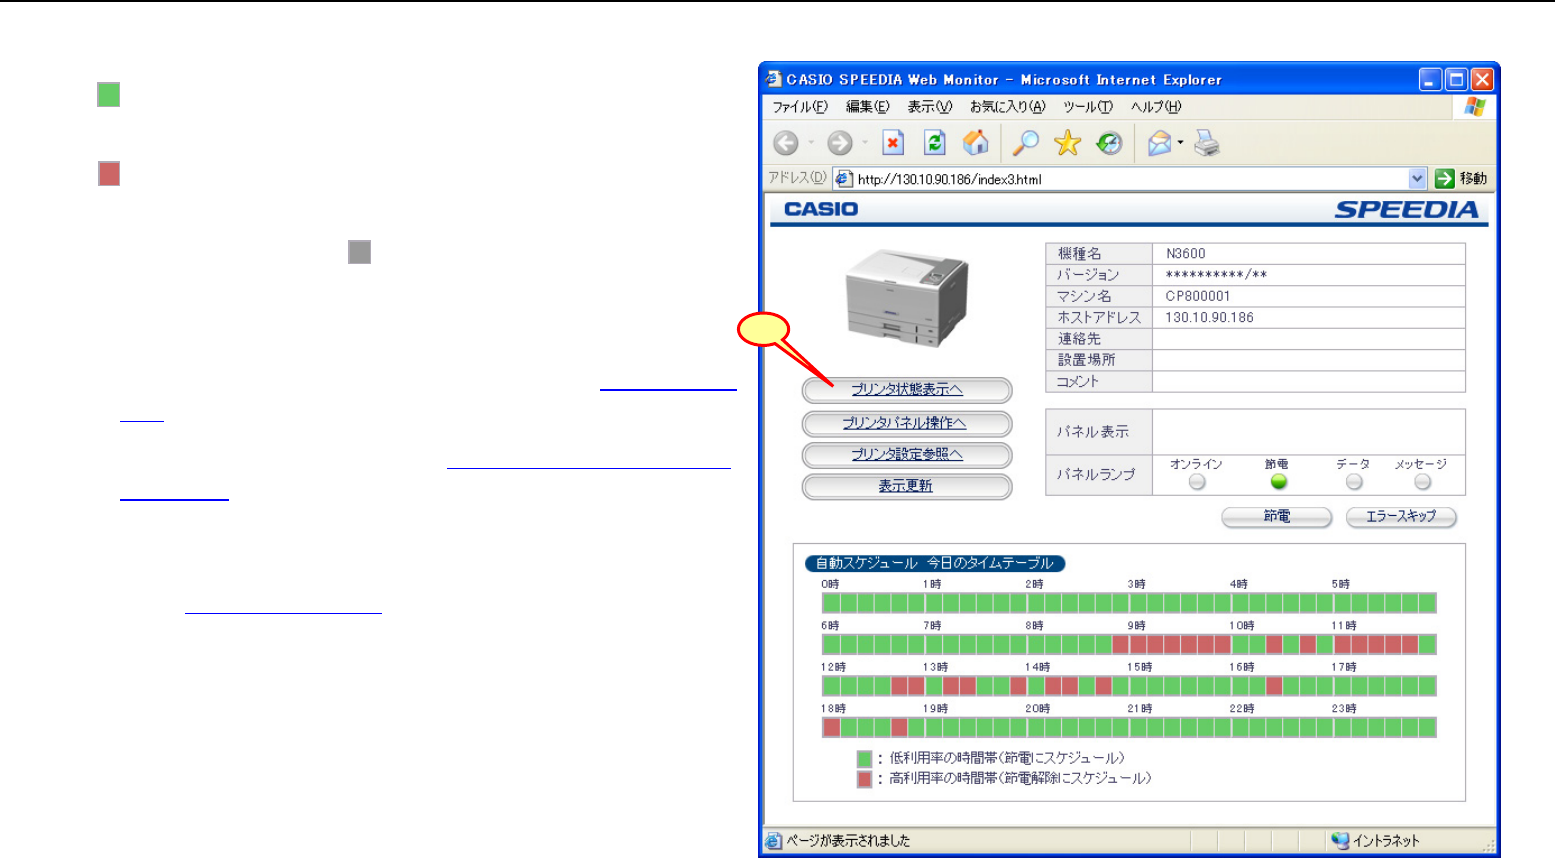
Task: Expand the address bar URL dropdown
Action: pos(1417,179)
